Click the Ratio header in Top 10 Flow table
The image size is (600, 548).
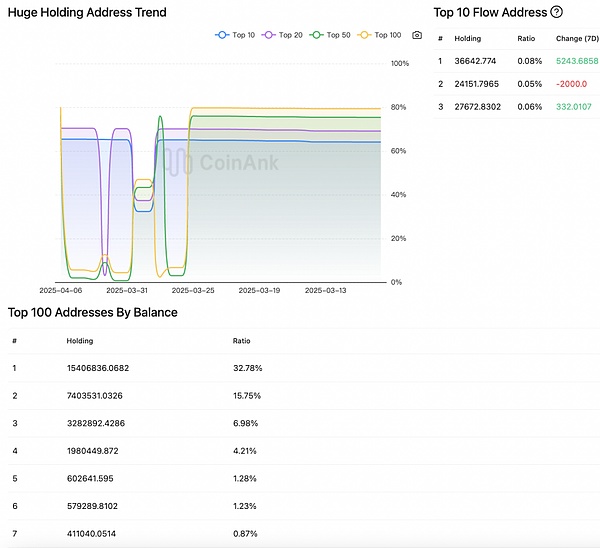coord(526,38)
